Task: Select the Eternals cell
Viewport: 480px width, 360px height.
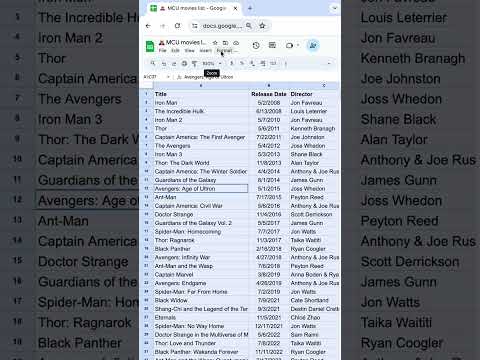Action: pyautogui.click(x=201, y=317)
